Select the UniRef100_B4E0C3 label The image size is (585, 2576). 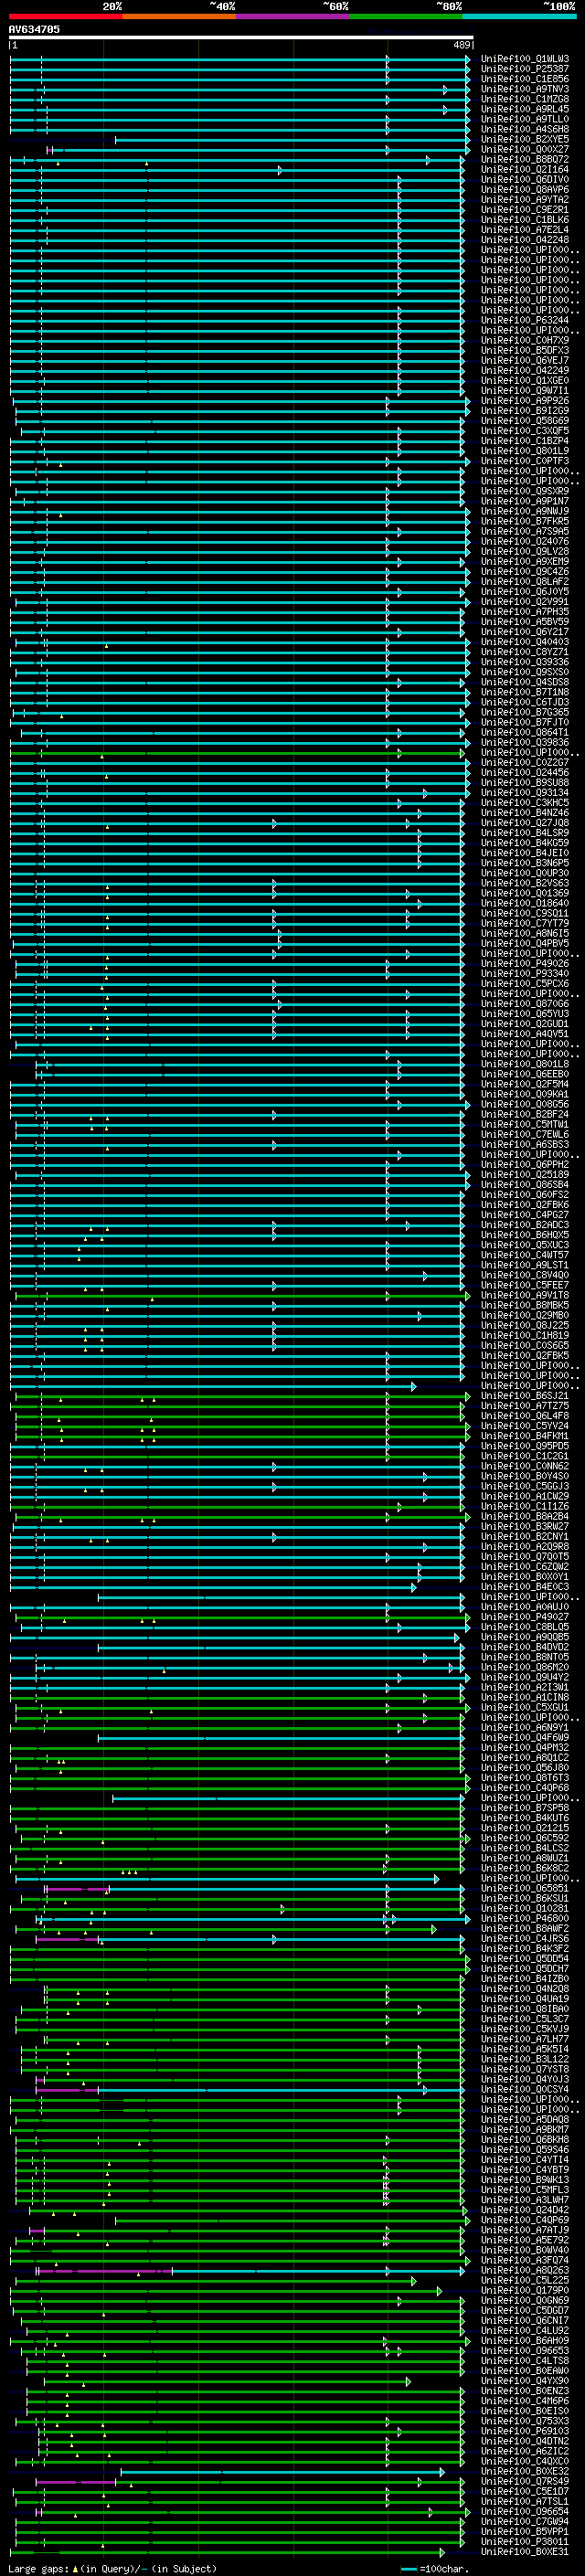(x=525, y=1587)
